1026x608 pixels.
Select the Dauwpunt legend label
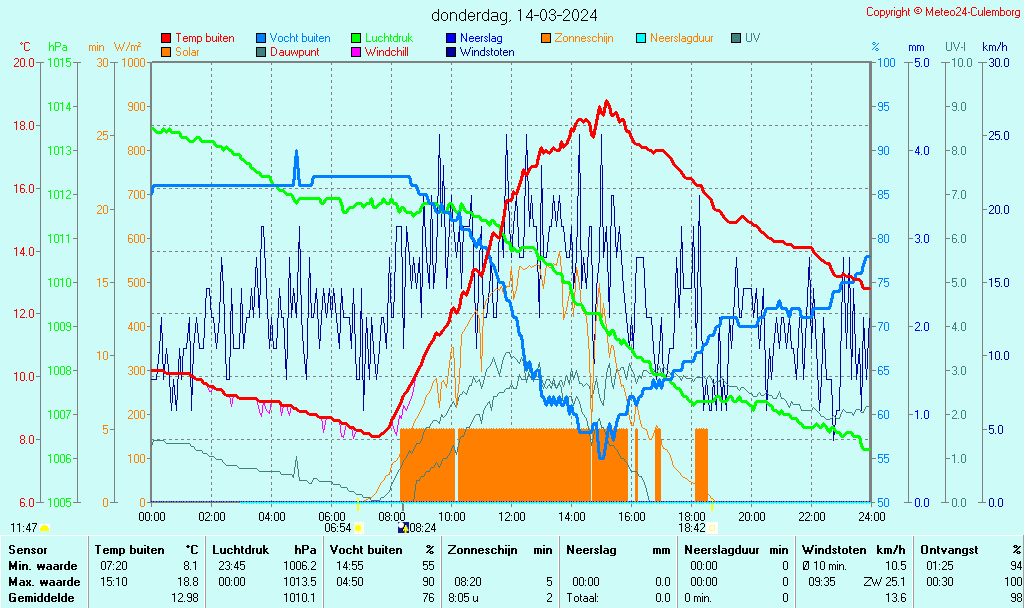click(x=294, y=52)
